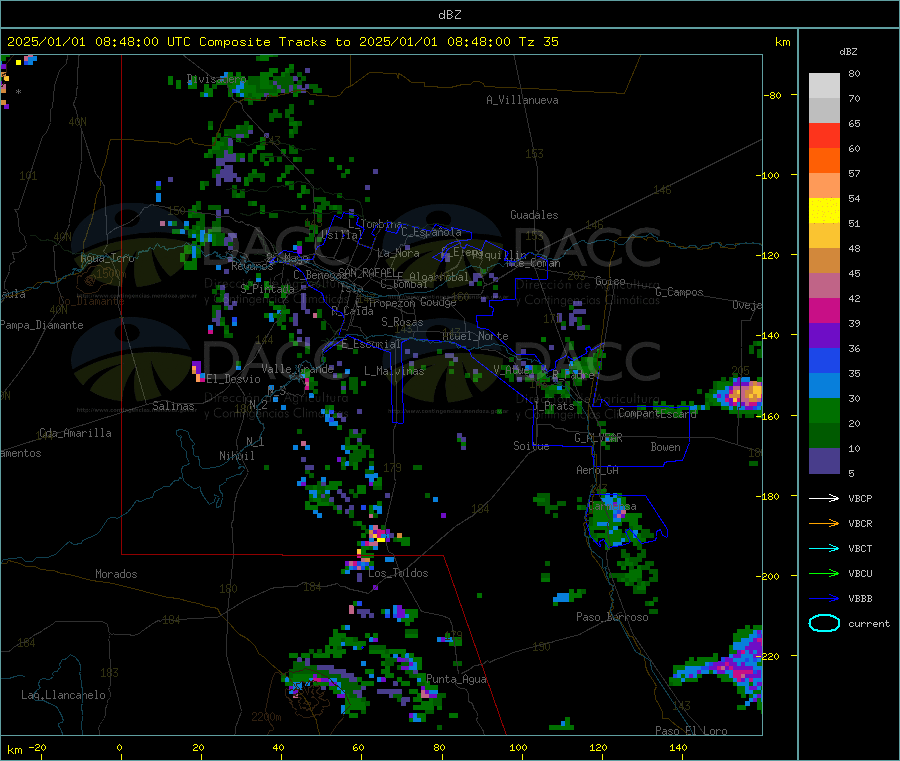
Task: Select the dark orange 60 dBZ swatch
Action: point(824,161)
